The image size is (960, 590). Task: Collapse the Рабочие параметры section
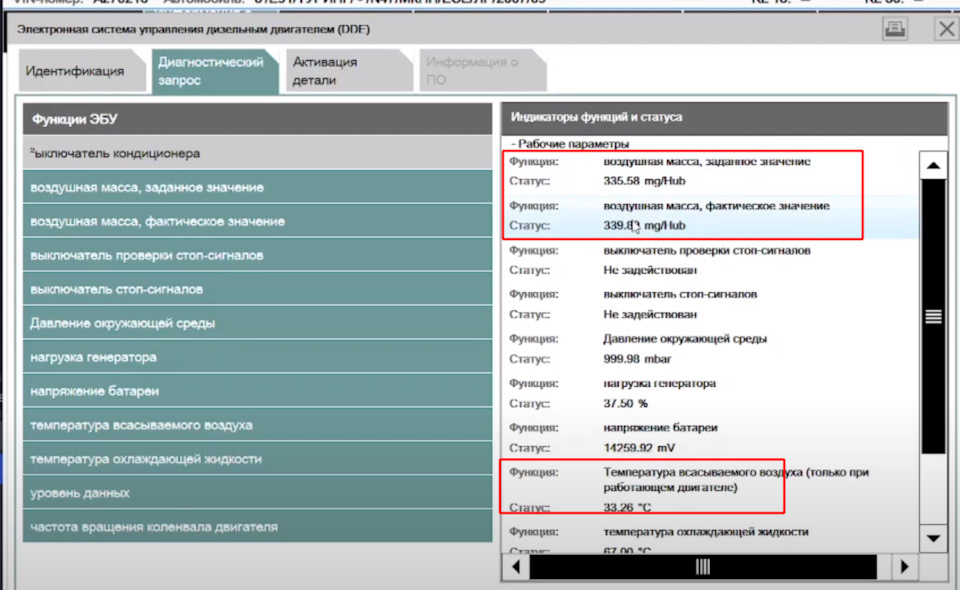point(570,144)
